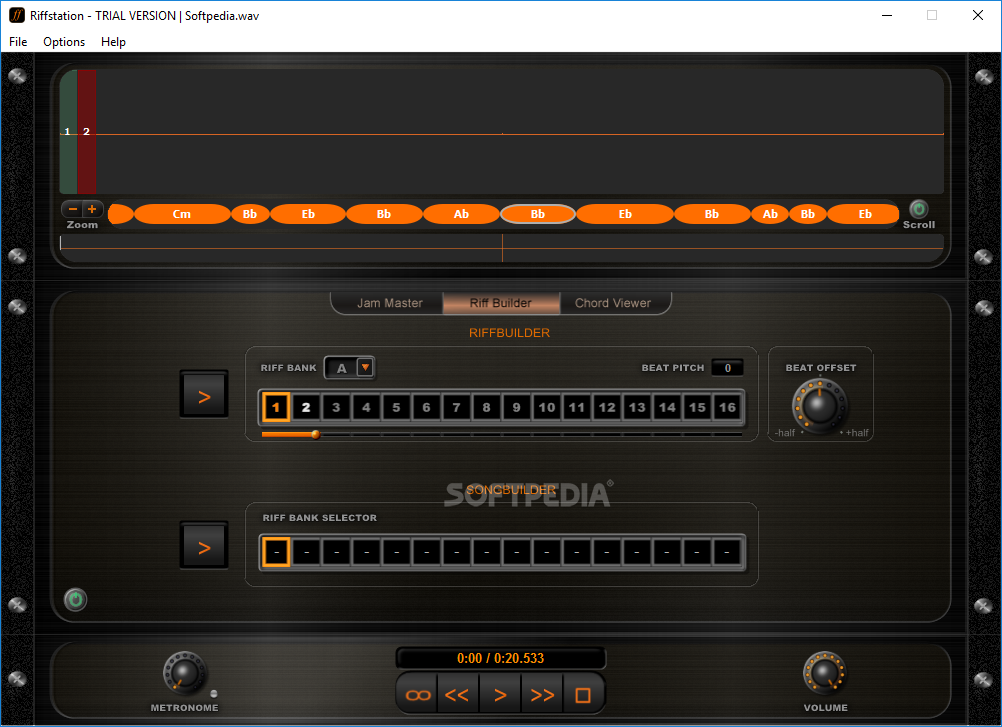Click the red beat 2 region in waveform
The image size is (1002, 727).
coord(87,132)
